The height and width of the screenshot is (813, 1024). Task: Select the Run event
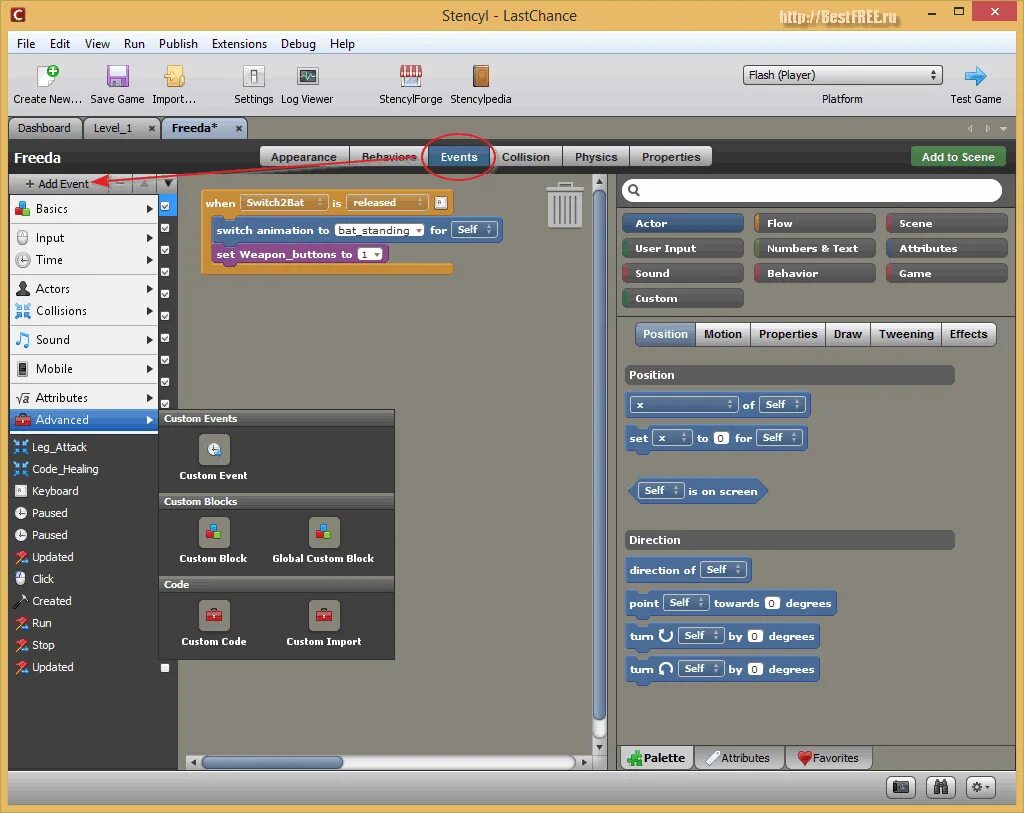(x=41, y=623)
